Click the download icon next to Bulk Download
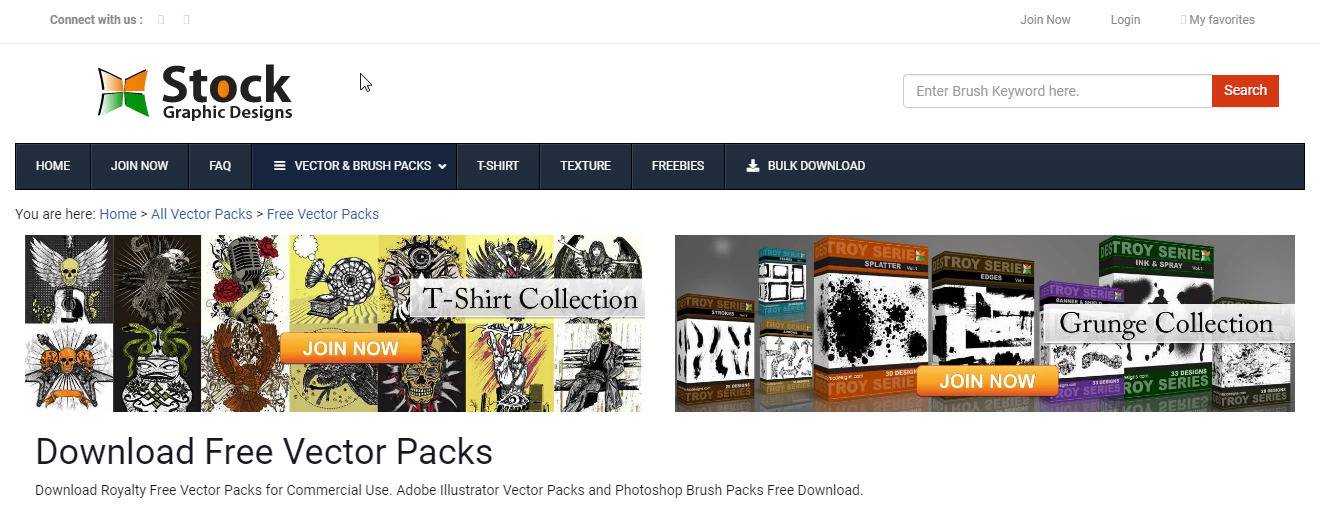 (x=752, y=166)
